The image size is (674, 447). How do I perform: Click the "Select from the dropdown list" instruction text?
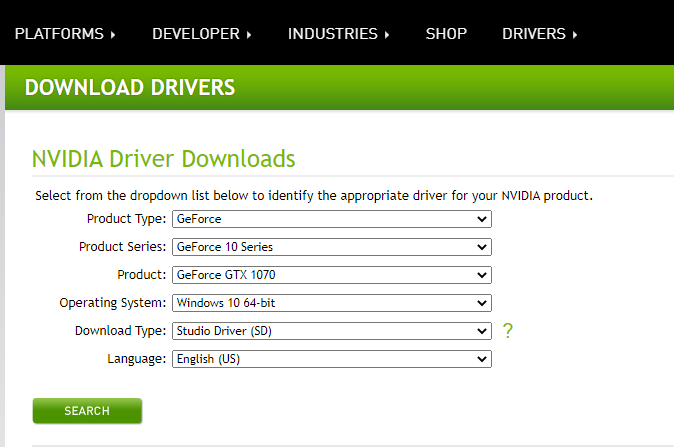click(x=314, y=196)
